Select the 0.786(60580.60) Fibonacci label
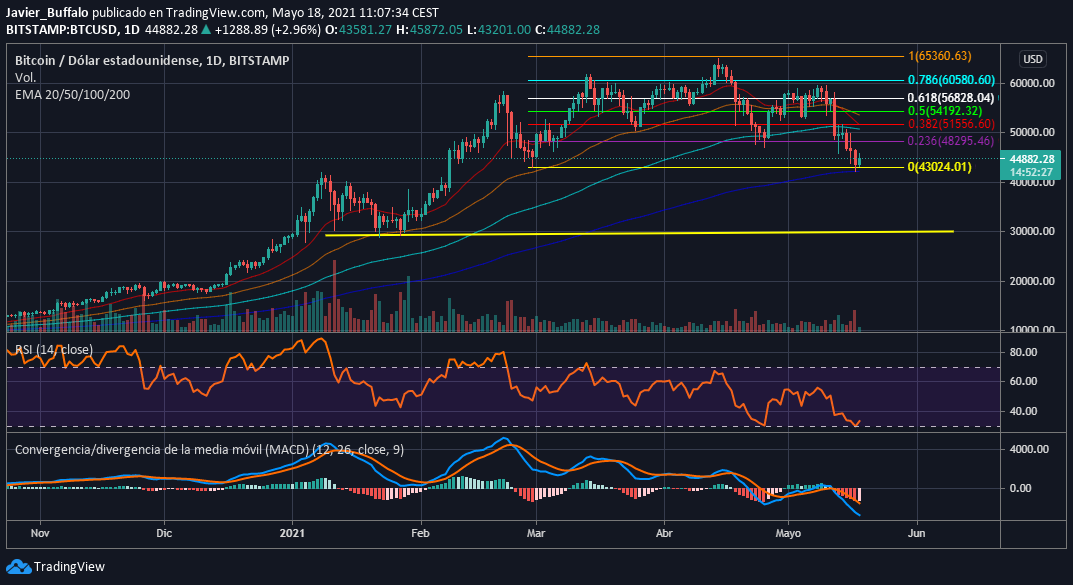This screenshot has width=1073, height=585. pyautogui.click(x=951, y=80)
